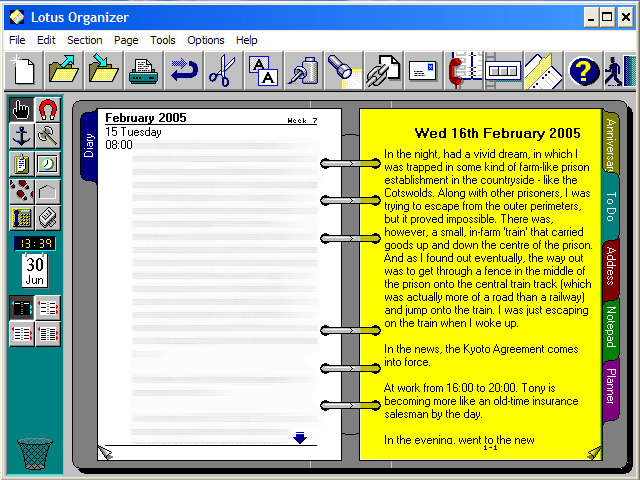The width and height of the screenshot is (640, 480).
Task: Click the chain link document icon
Action: point(384,71)
